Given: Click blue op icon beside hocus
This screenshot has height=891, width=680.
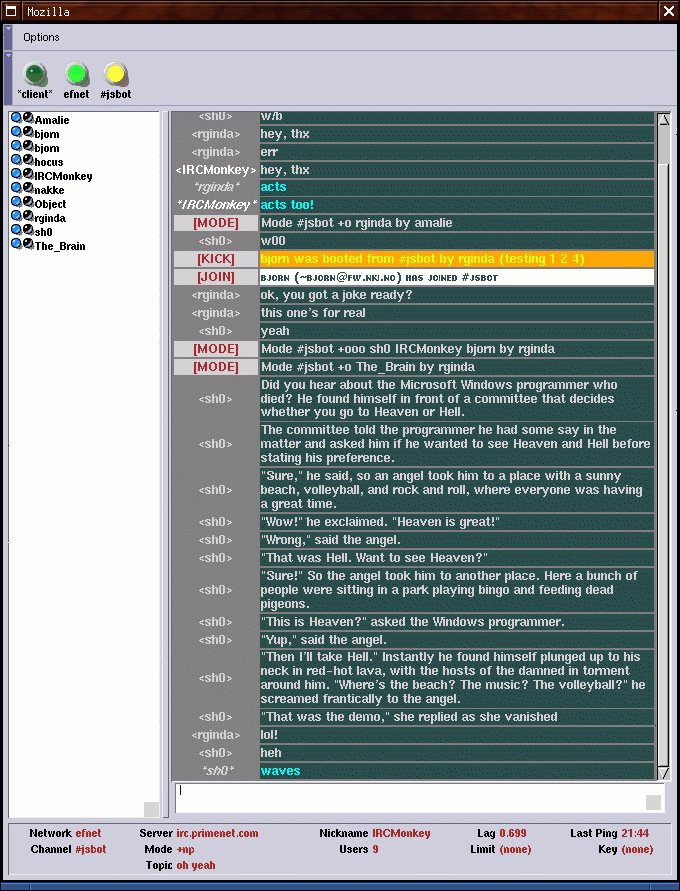Looking at the screenshot, I should coord(16,160).
